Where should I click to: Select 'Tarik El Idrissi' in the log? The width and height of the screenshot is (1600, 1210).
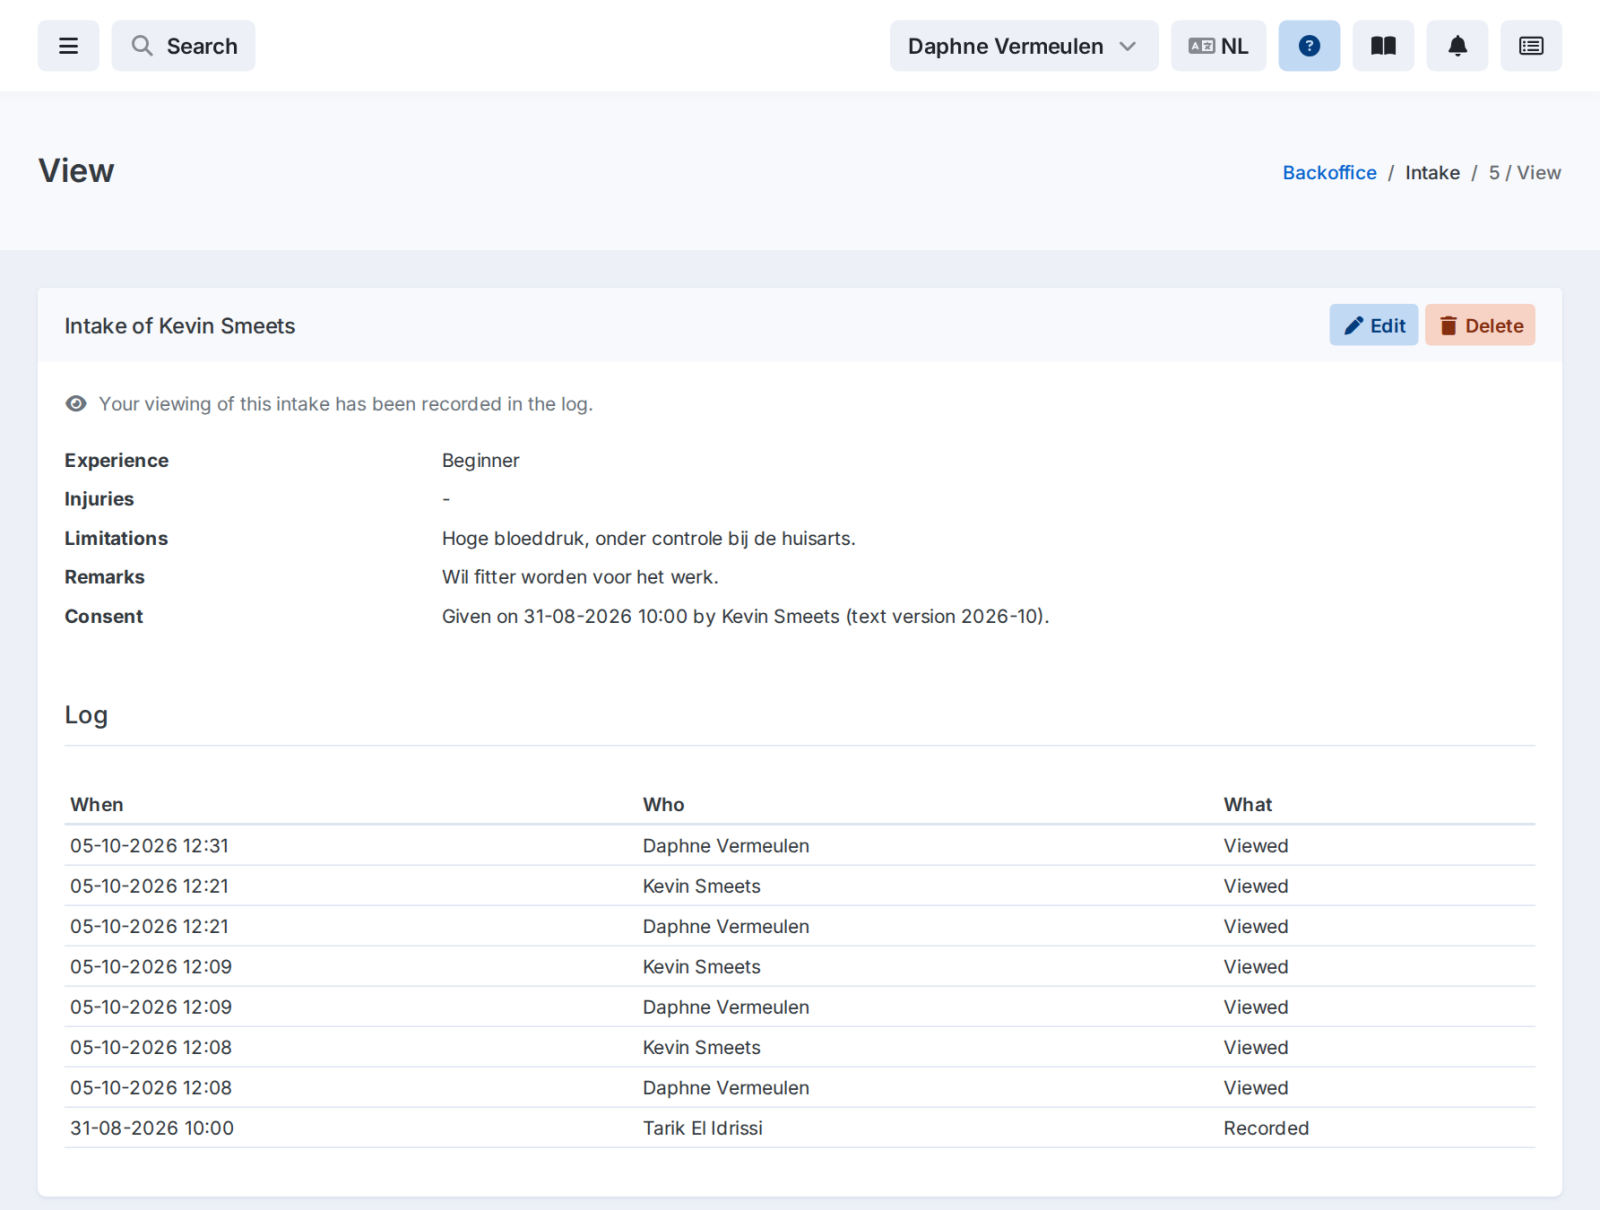pyautogui.click(x=703, y=1128)
